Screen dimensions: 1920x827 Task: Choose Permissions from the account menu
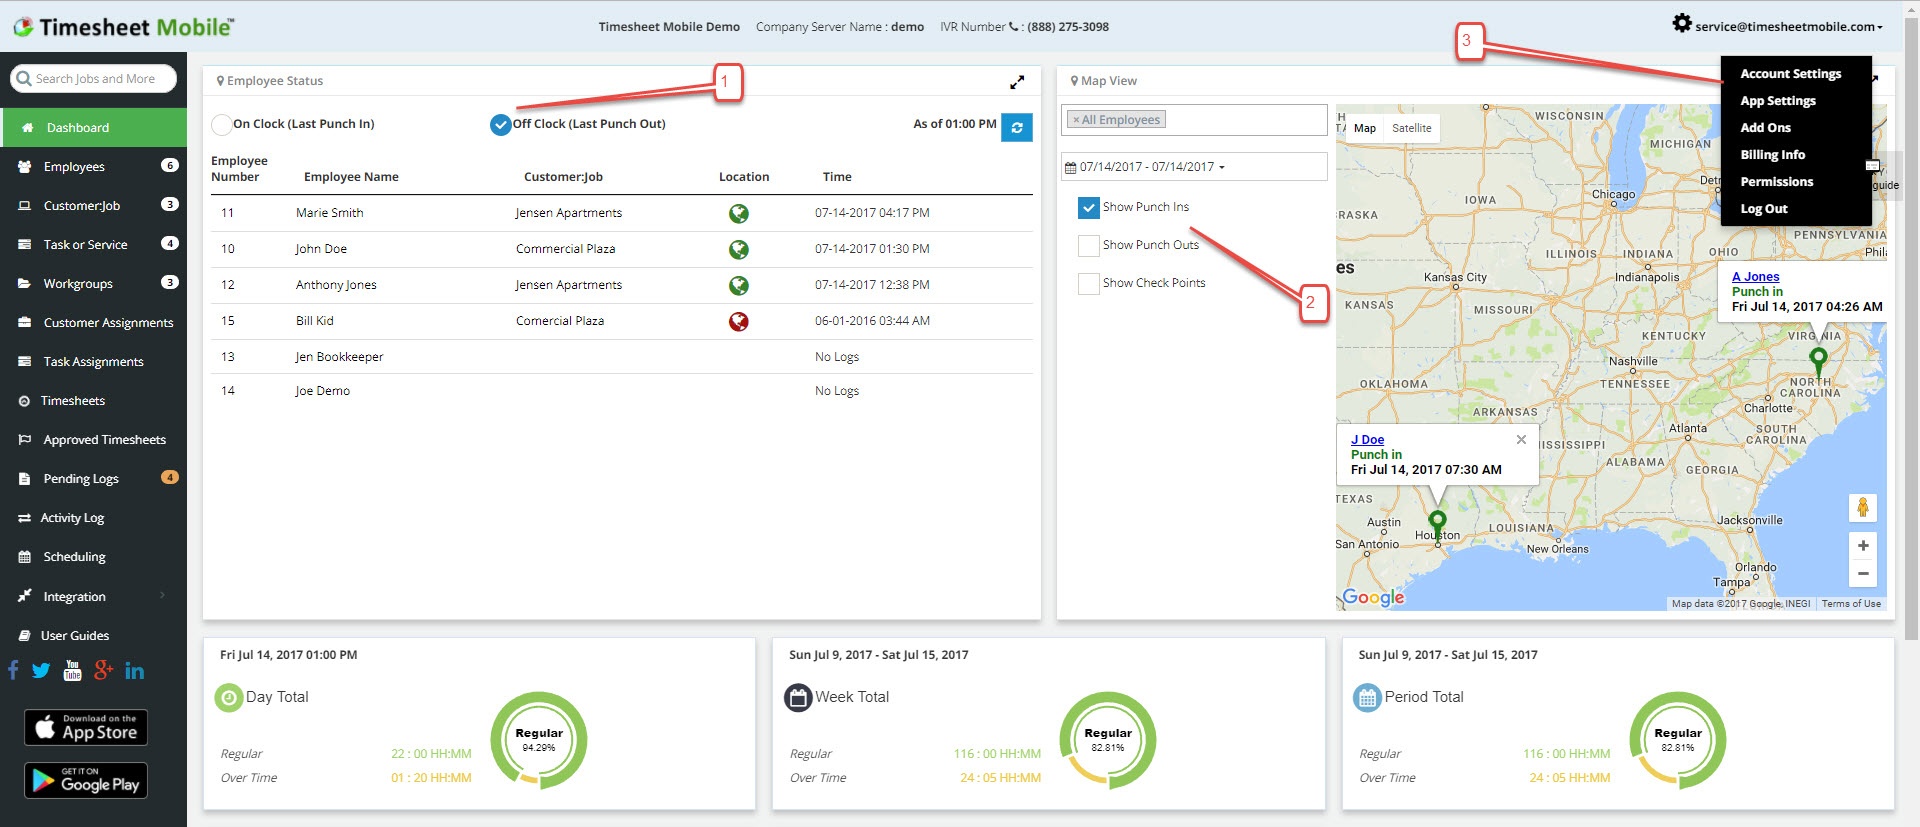(x=1776, y=182)
